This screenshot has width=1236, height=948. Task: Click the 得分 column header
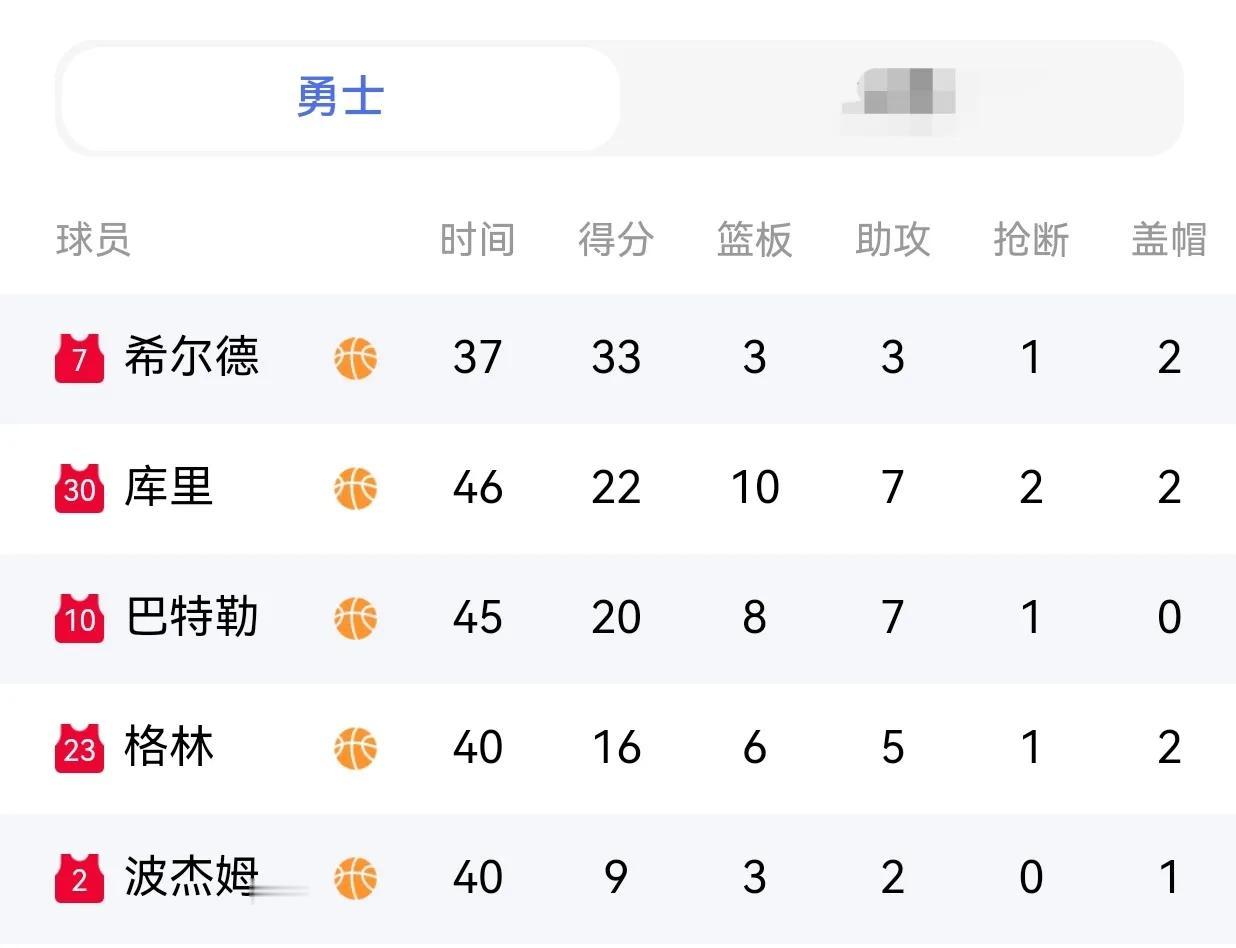click(616, 240)
